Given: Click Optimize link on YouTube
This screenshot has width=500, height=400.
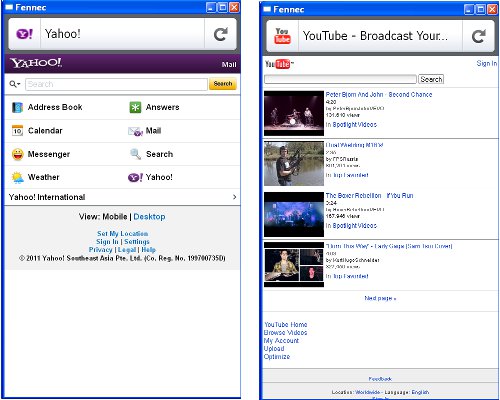Looking at the screenshot, I should point(277,357).
